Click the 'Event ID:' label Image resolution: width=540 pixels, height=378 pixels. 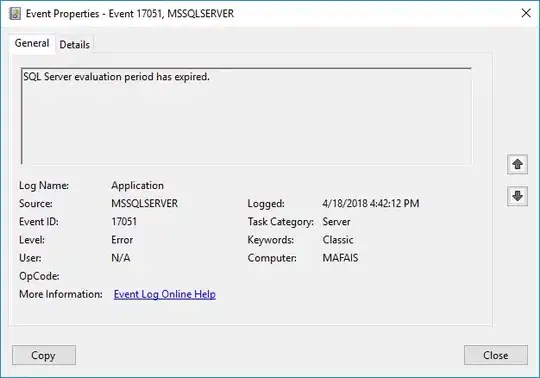pos(39,221)
